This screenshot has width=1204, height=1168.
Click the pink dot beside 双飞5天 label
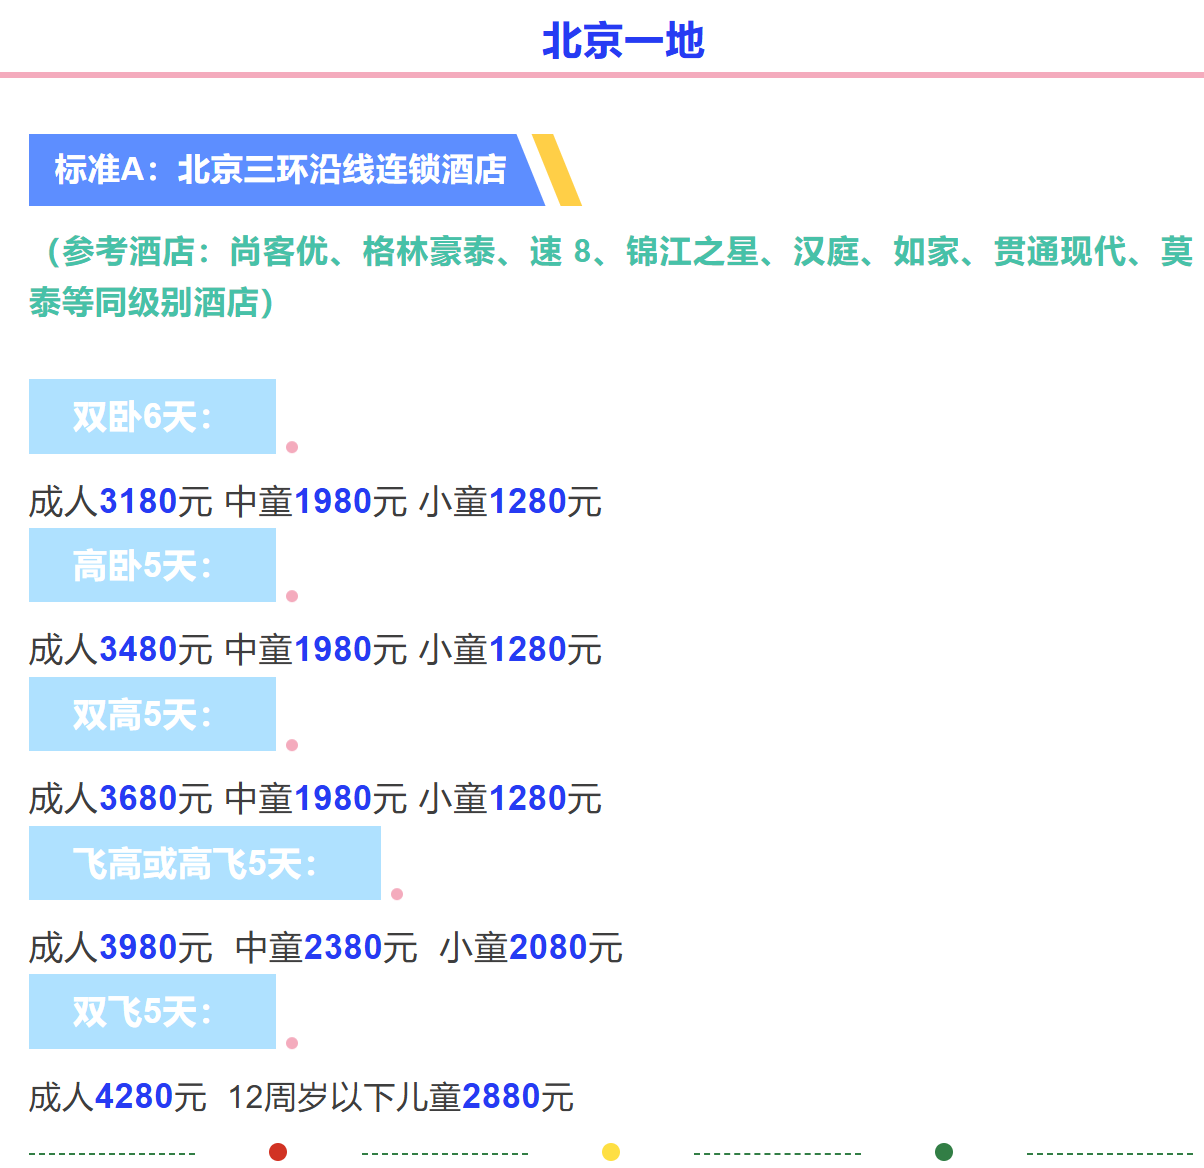[291, 1044]
